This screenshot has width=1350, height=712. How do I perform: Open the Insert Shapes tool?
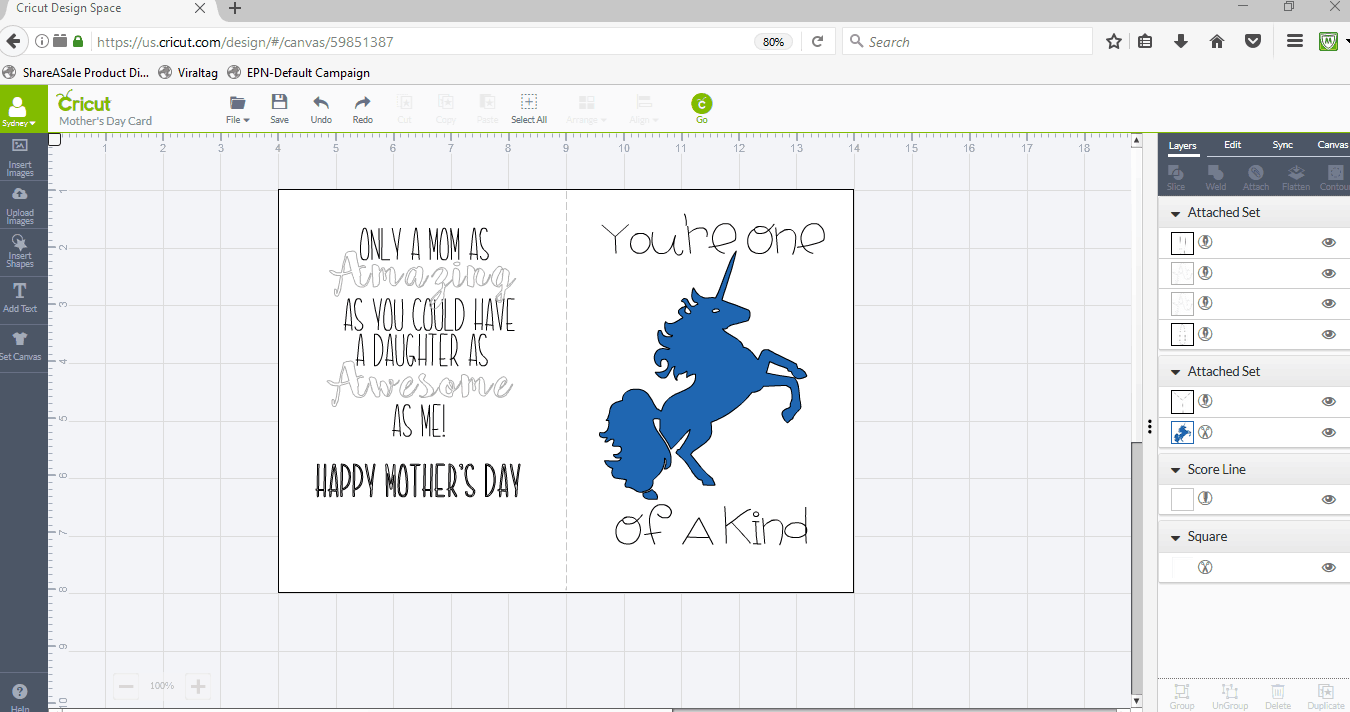(x=20, y=251)
